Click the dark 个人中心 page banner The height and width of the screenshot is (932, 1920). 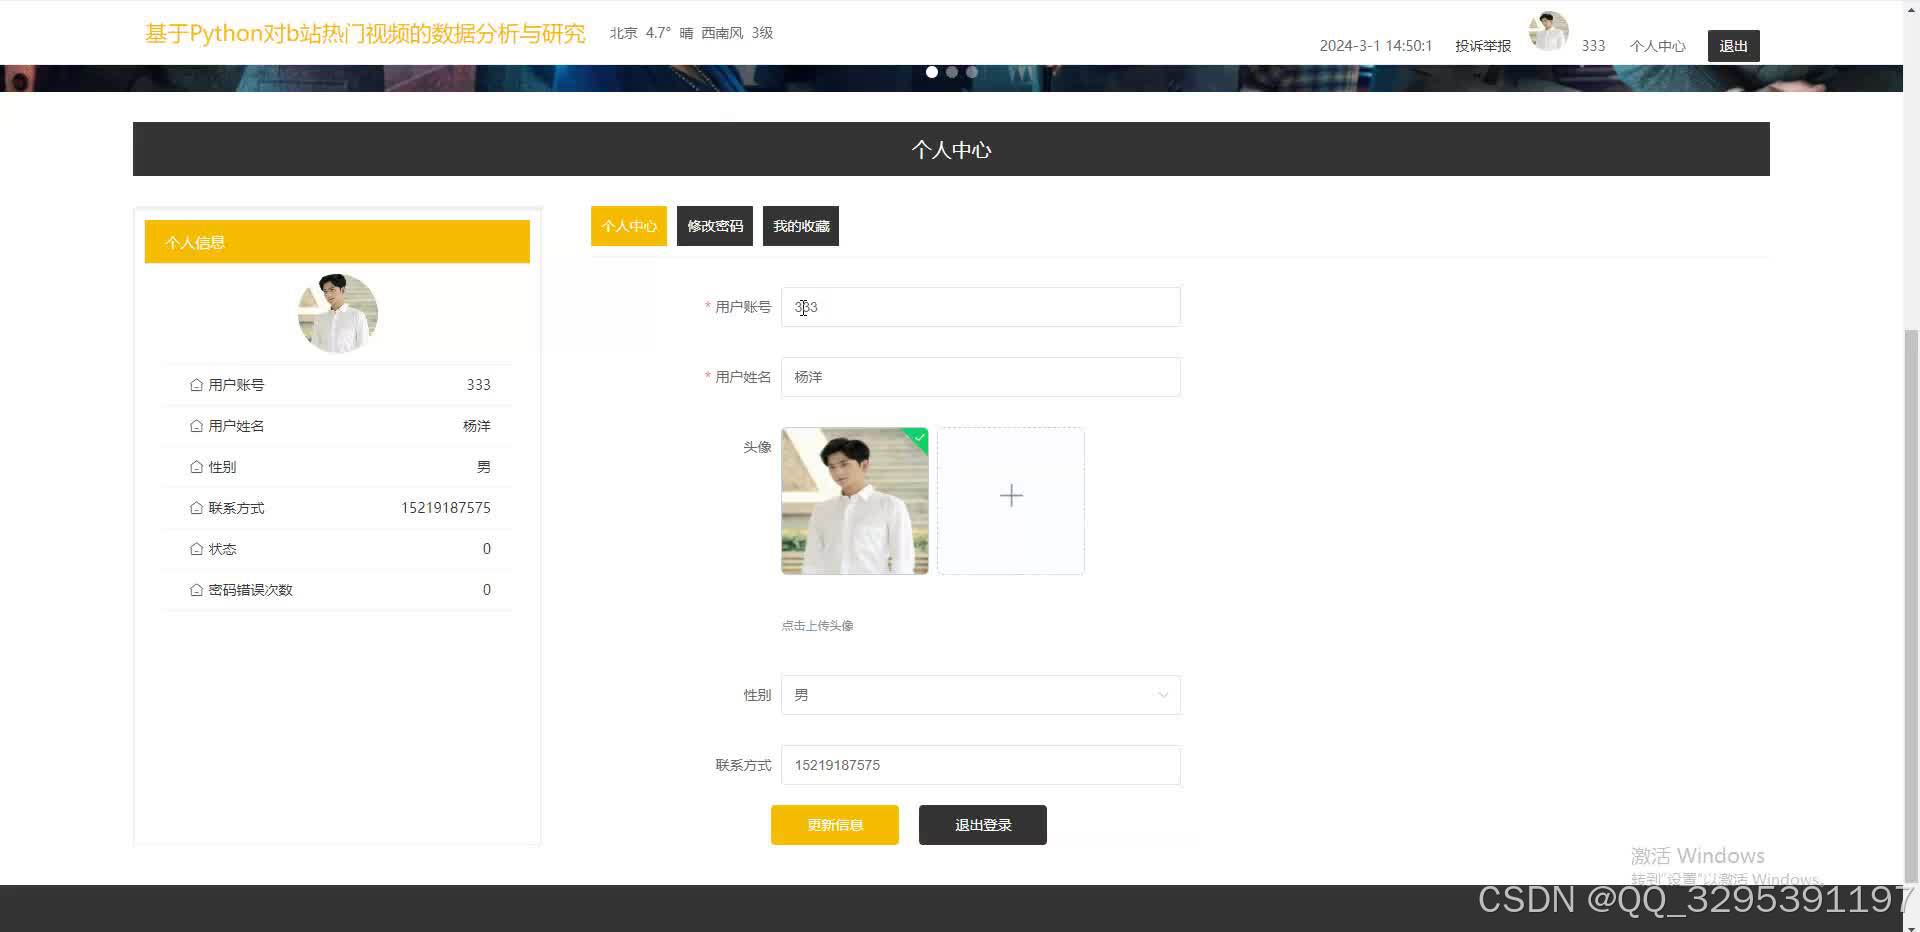pos(951,149)
